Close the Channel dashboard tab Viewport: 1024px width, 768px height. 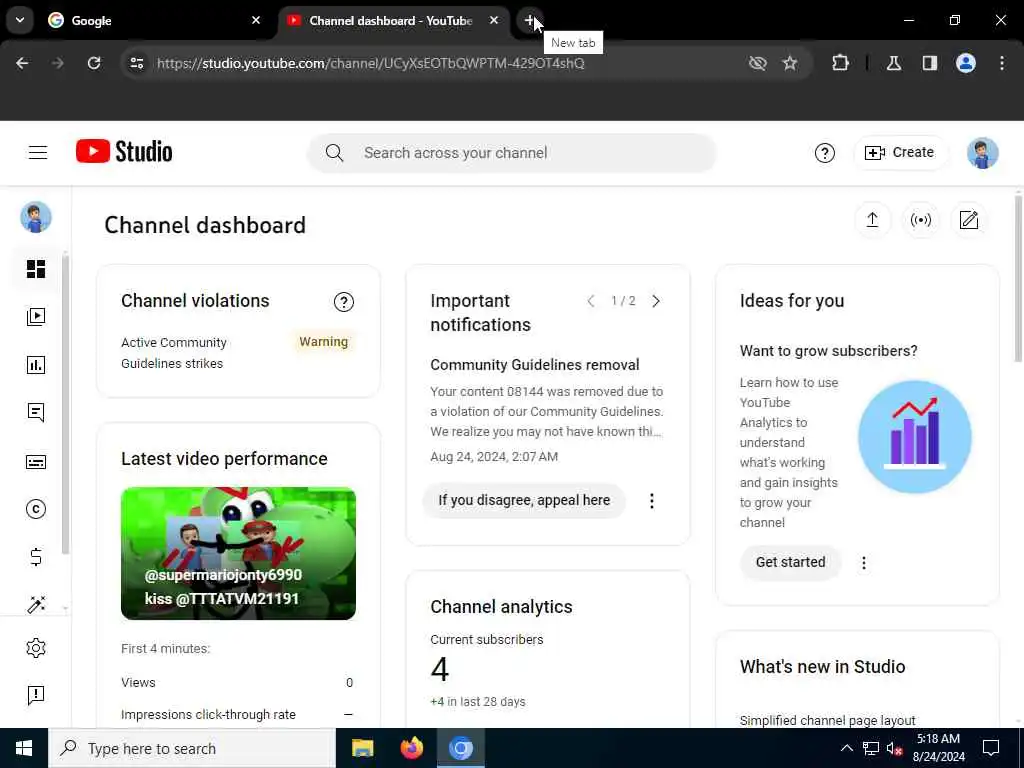[x=494, y=20]
